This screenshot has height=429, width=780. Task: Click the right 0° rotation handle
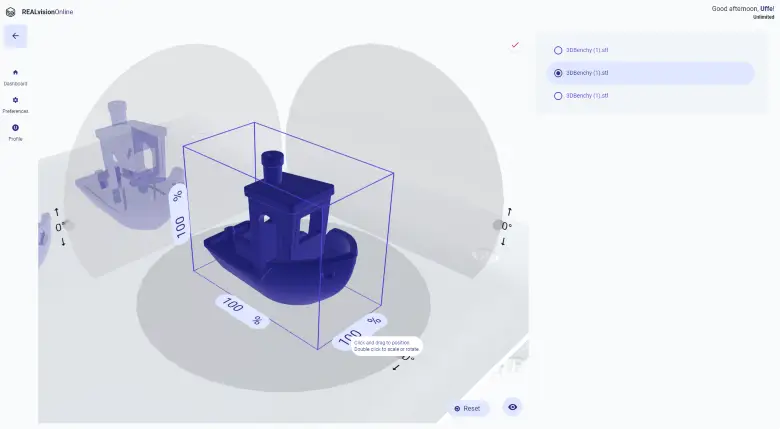pos(506,226)
